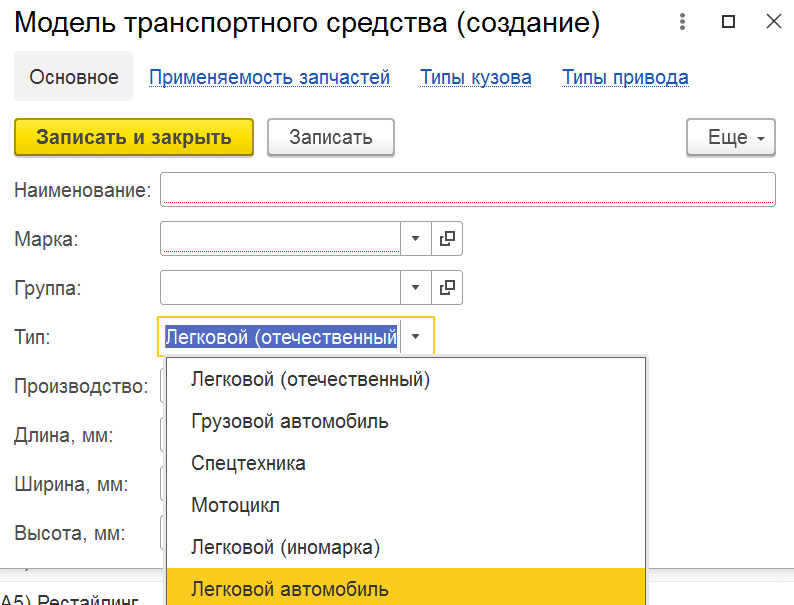The image size is (794, 605).
Task: Open the three-dot window options menu
Action: (682, 22)
